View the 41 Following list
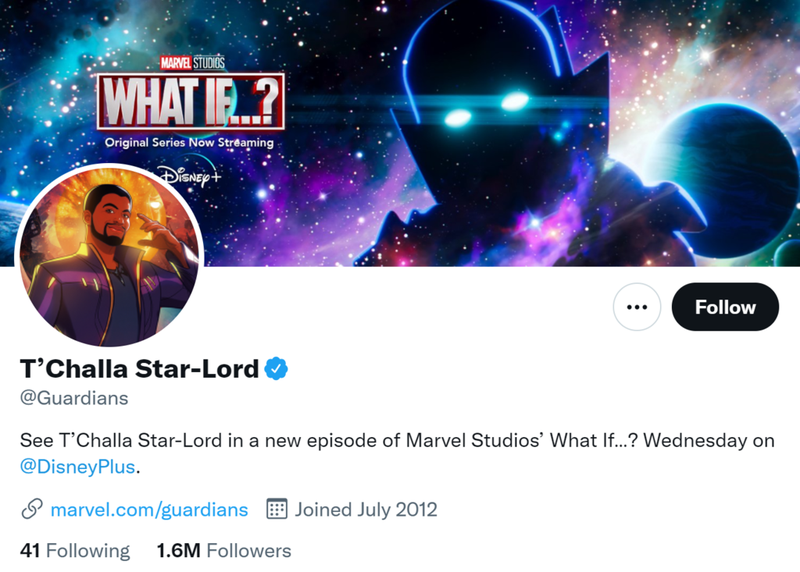Screen dimensions: 800x572 [x=75, y=551]
